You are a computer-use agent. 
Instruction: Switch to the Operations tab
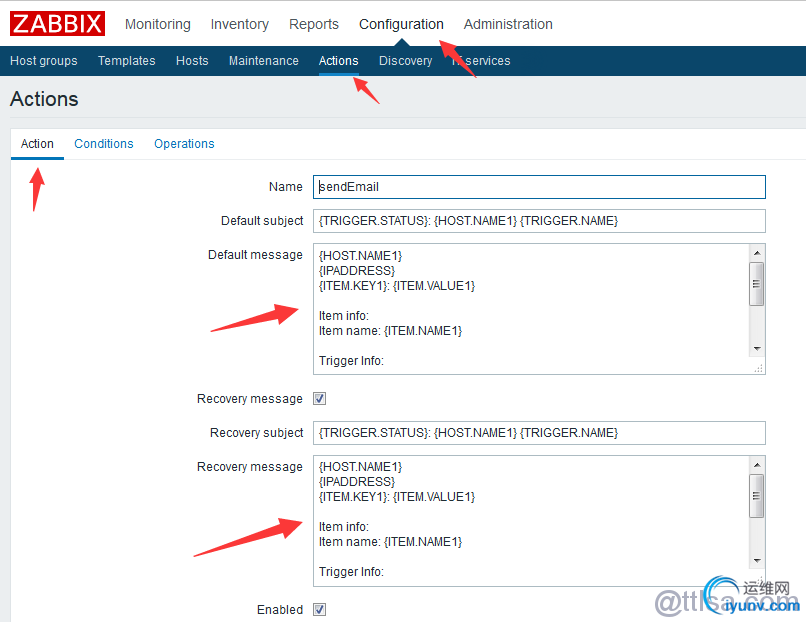[184, 143]
